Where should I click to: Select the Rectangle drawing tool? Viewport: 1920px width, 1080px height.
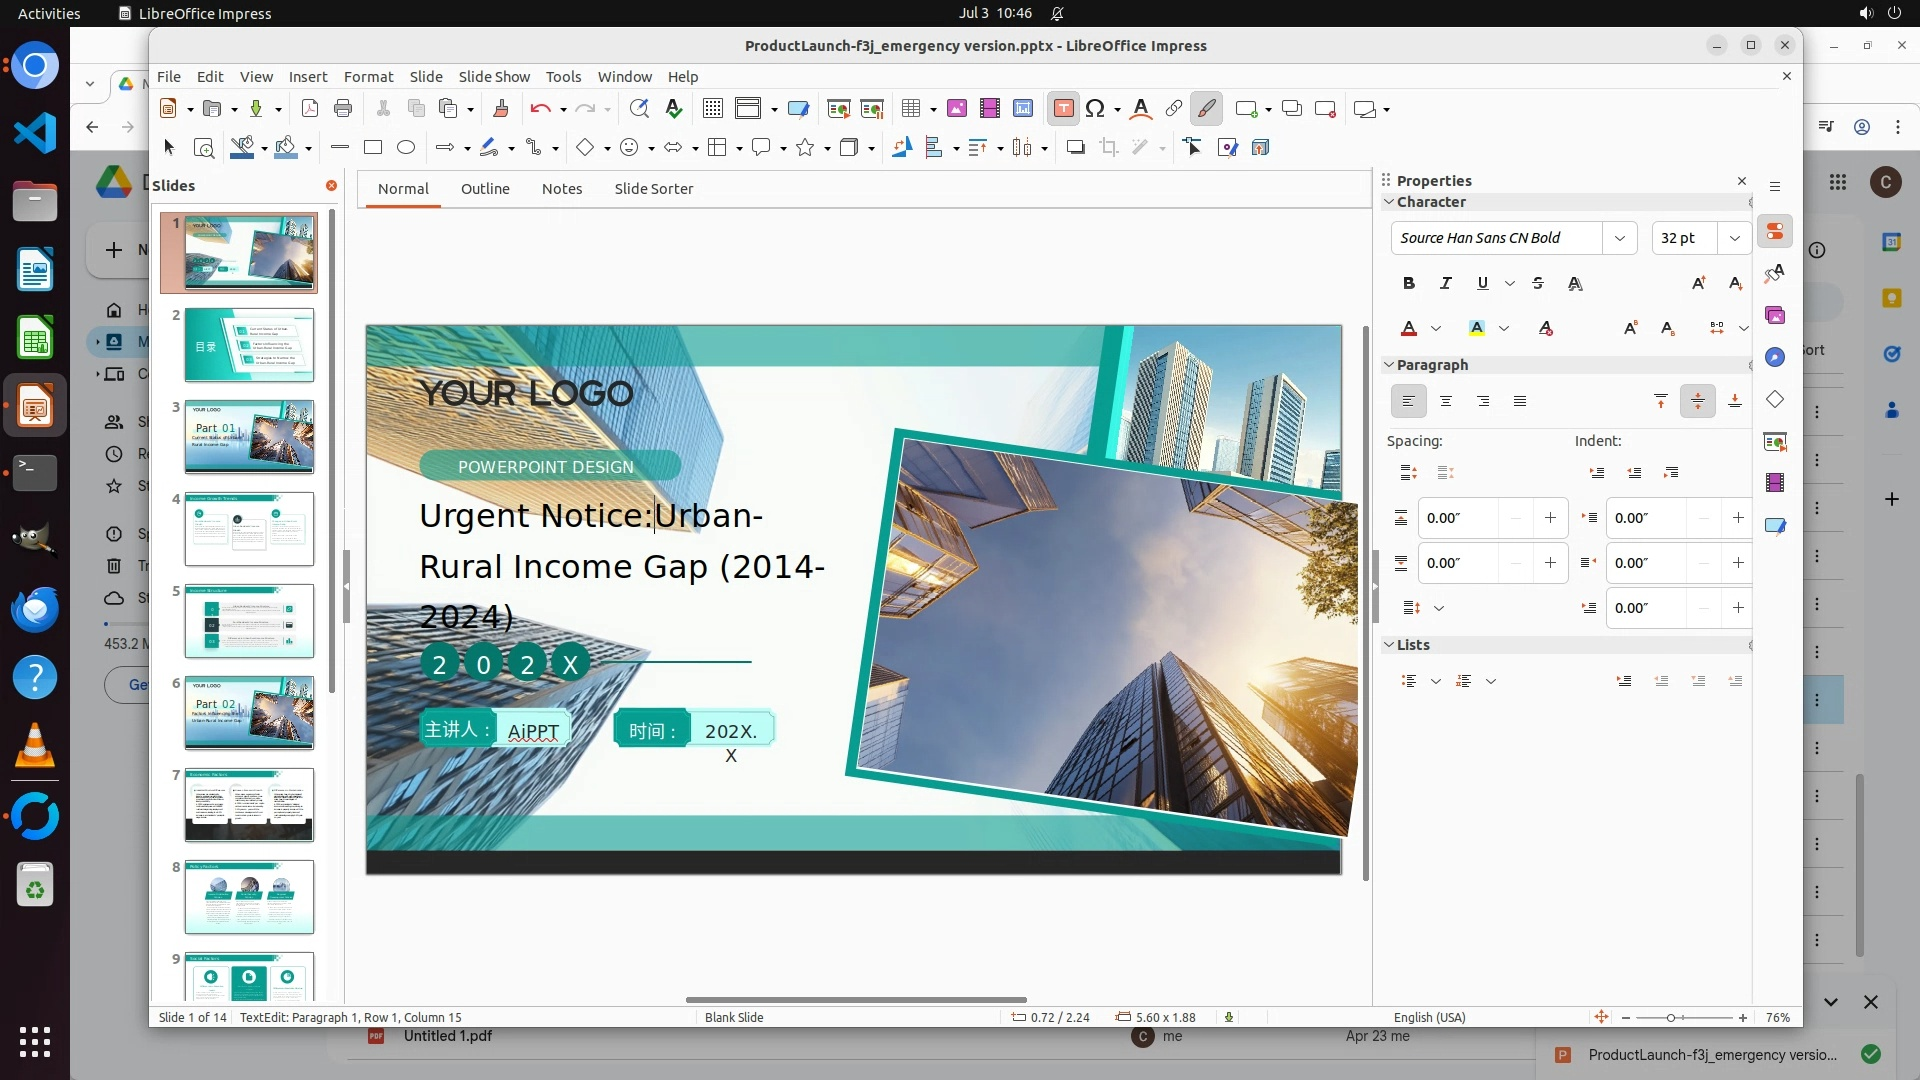(373, 148)
